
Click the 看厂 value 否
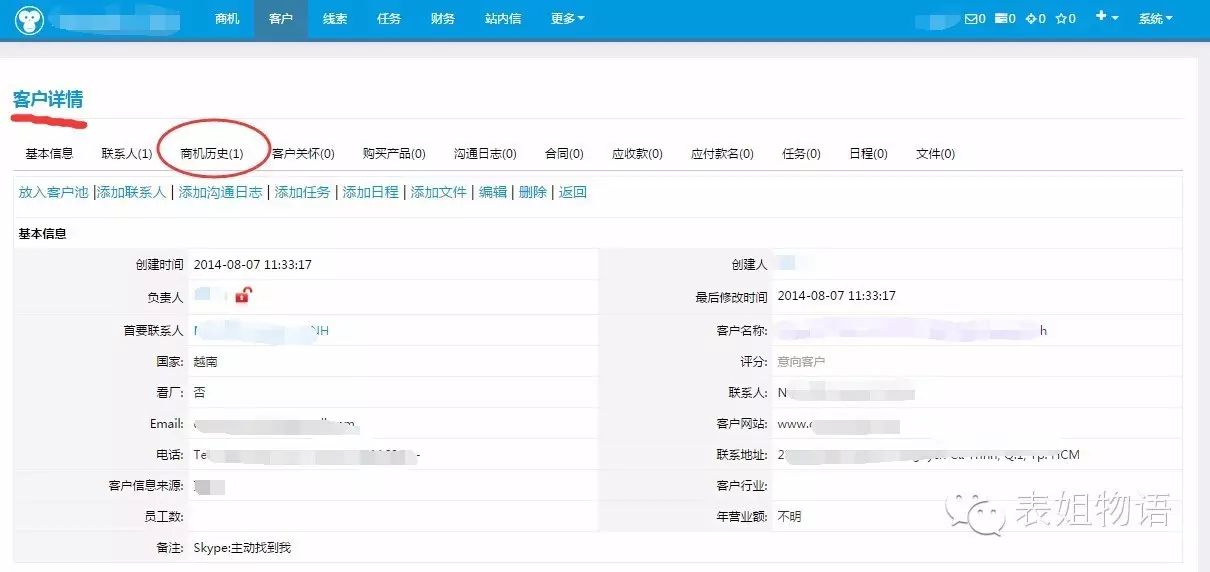point(199,393)
